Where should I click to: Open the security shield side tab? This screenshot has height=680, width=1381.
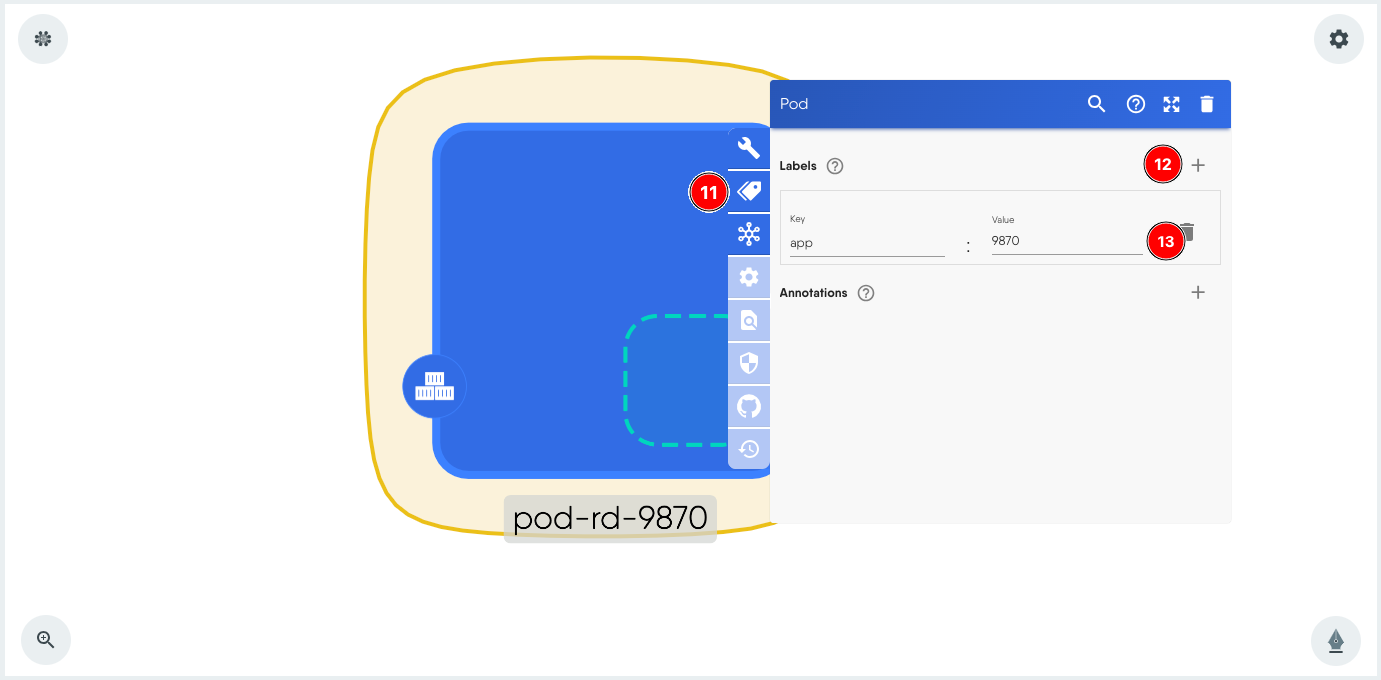click(x=748, y=363)
